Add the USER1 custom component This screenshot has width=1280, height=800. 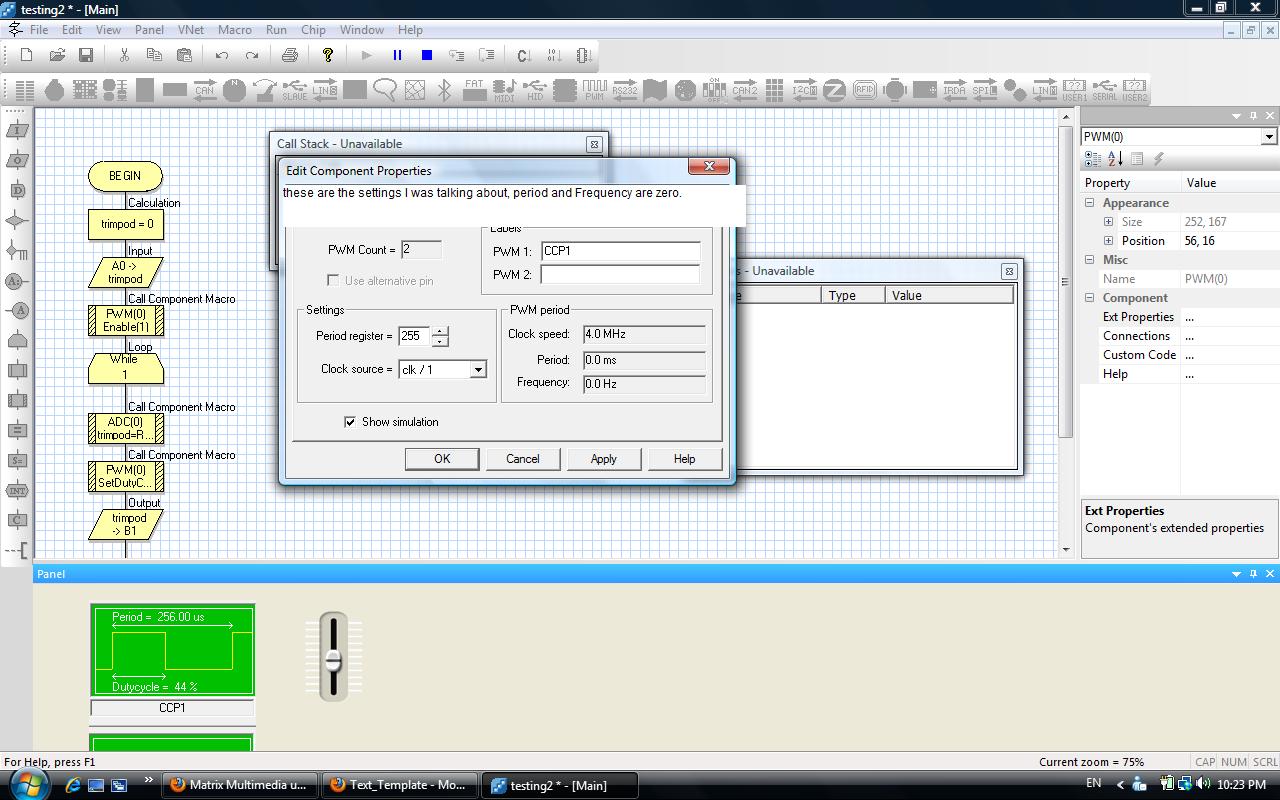1075,90
